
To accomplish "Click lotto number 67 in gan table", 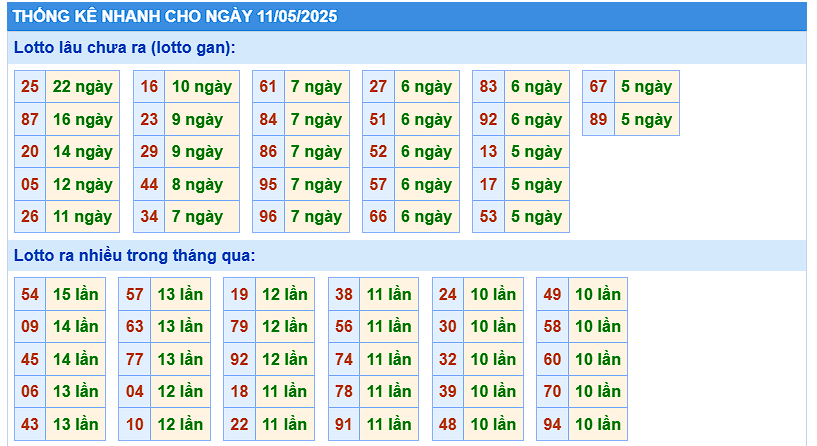I will [598, 86].
